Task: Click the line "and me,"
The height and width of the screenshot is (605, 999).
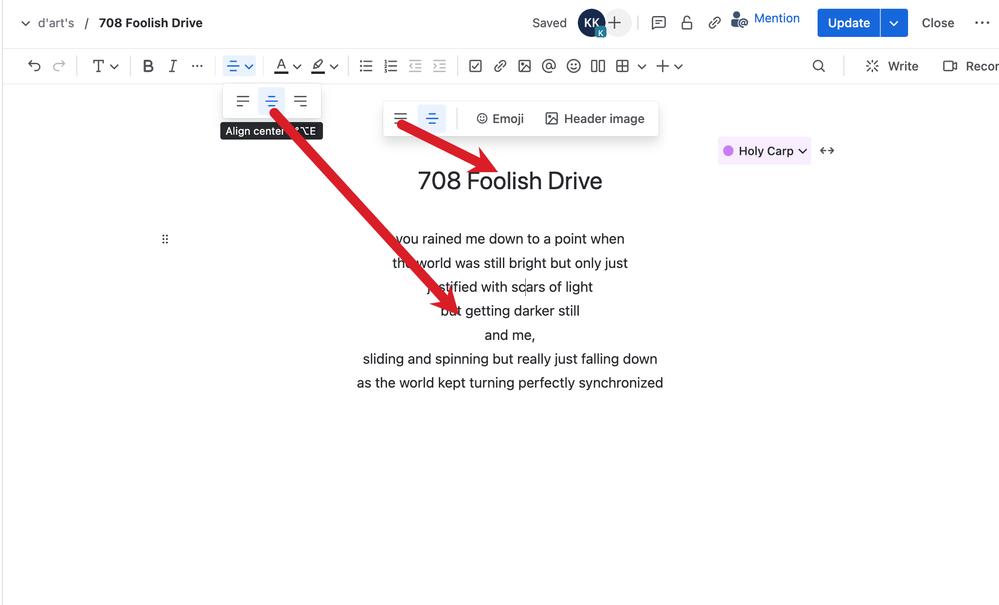Action: tap(510, 335)
